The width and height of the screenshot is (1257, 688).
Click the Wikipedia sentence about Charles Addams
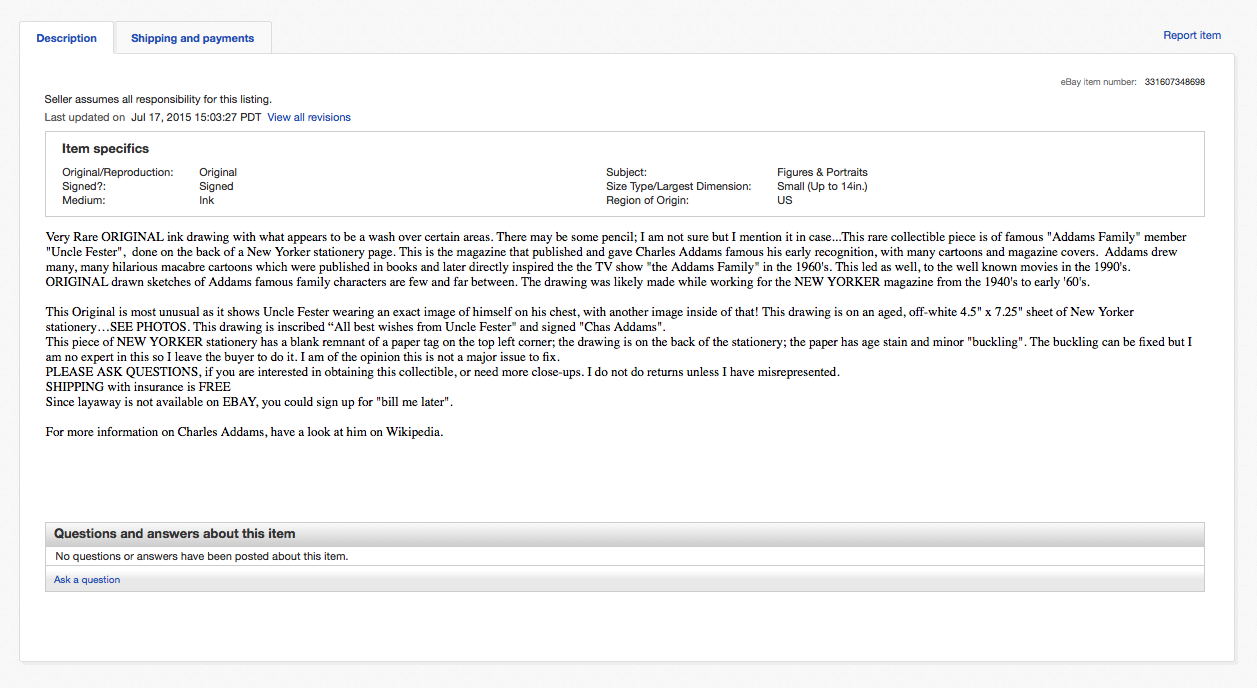pyautogui.click(x=244, y=432)
